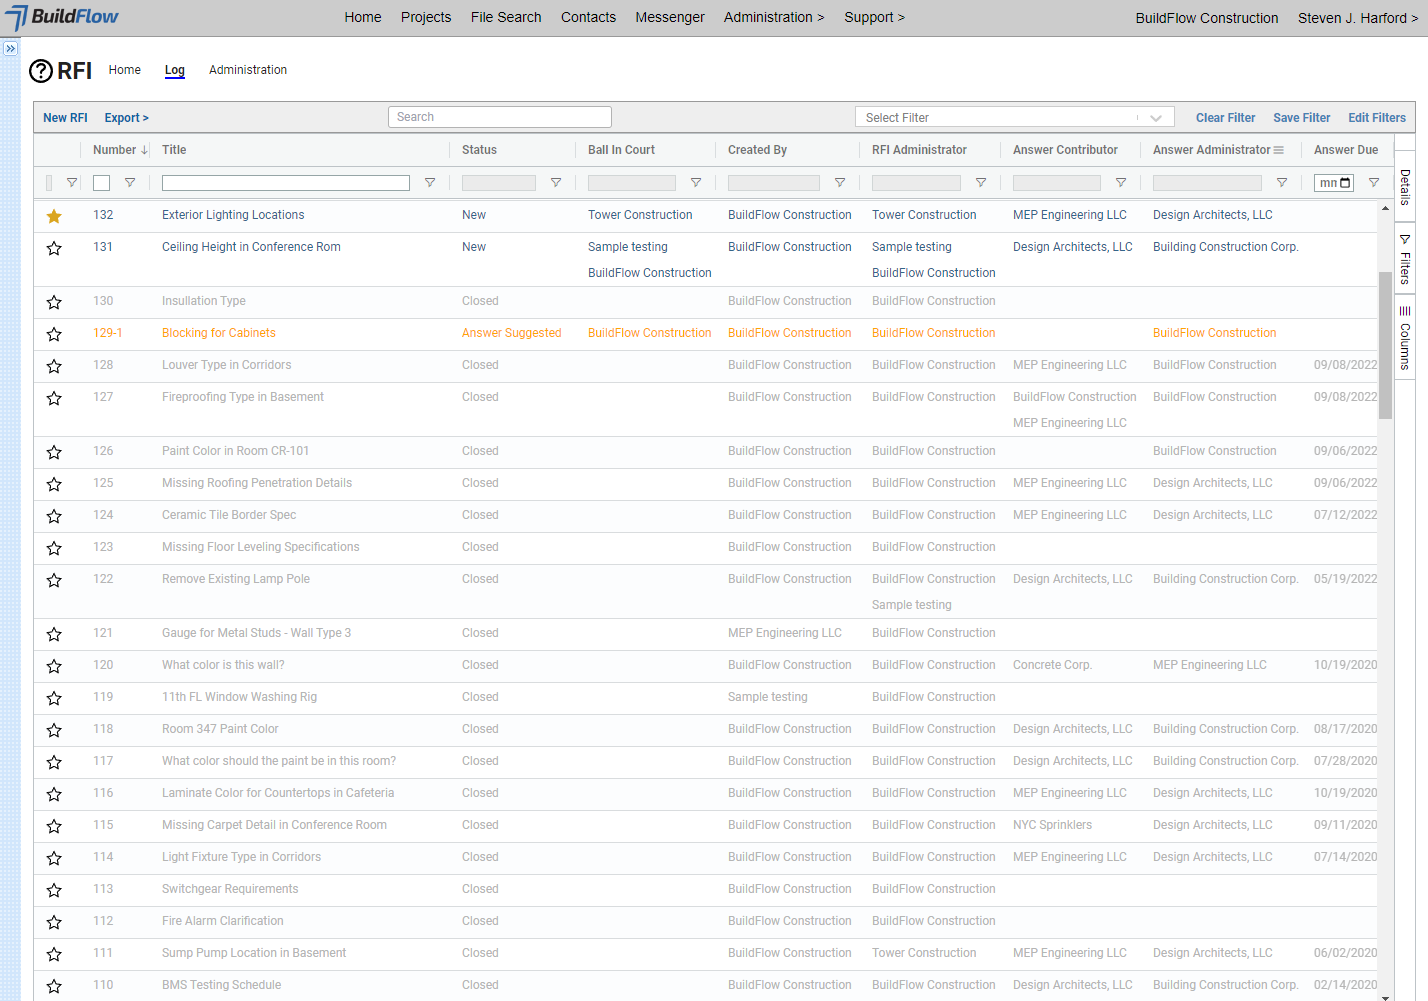Star RFI 120 What color is this wall
Screen dimensions: 1428x1001
pyautogui.click(x=54, y=666)
